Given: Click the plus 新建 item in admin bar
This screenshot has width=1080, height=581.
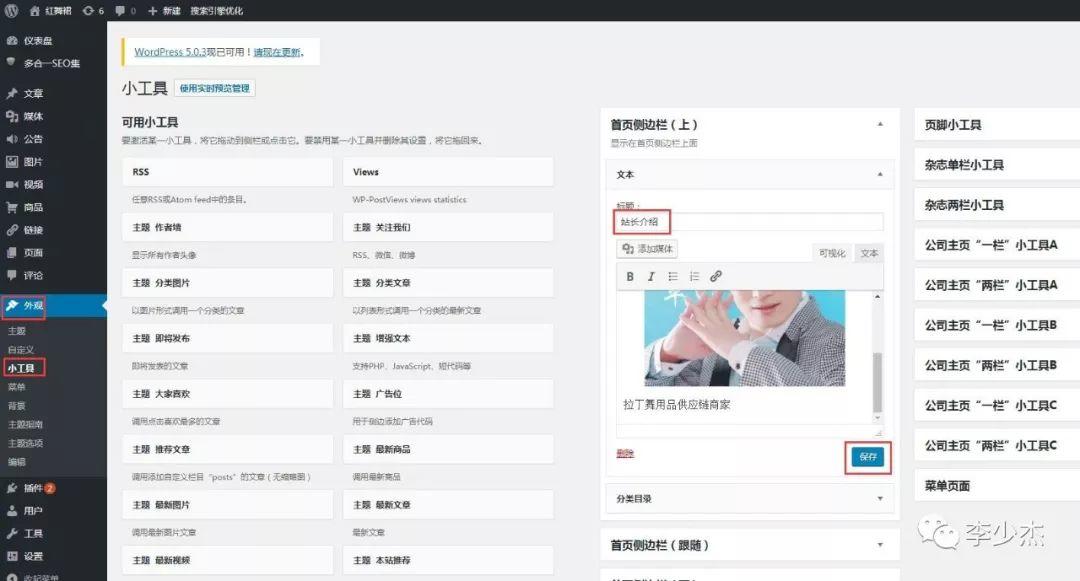Looking at the screenshot, I should point(164,10).
